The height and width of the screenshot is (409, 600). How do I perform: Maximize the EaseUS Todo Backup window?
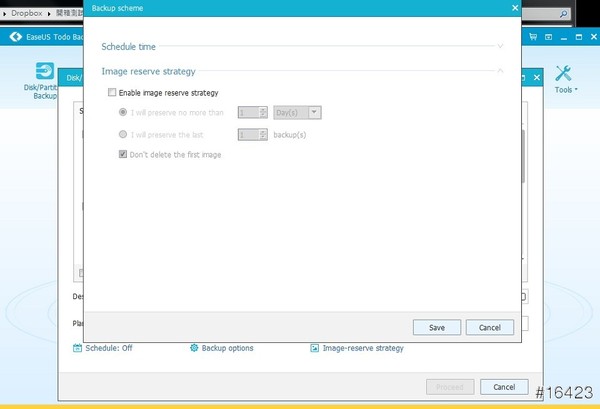point(579,37)
